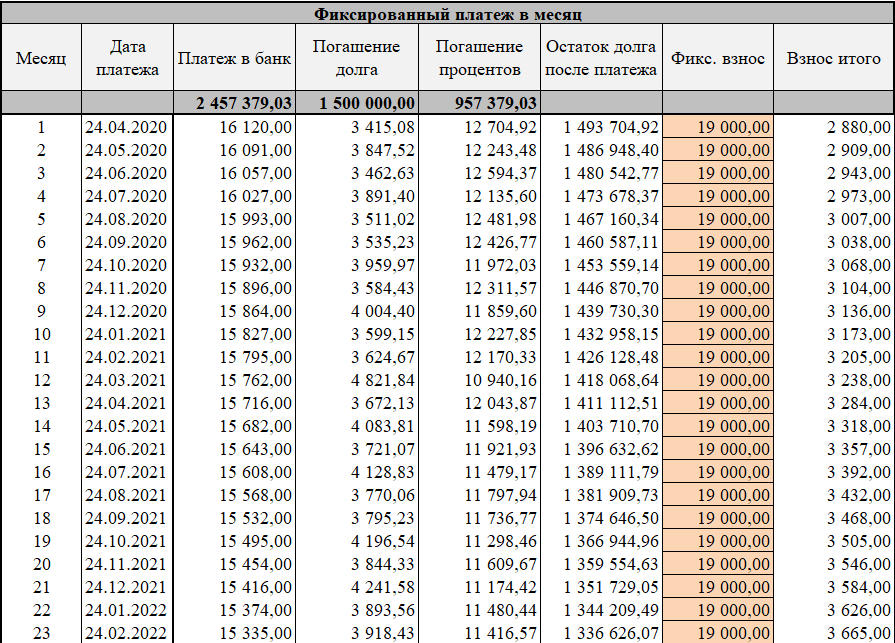
Task: Select date cell 24.07.2021
Action: (x=127, y=472)
